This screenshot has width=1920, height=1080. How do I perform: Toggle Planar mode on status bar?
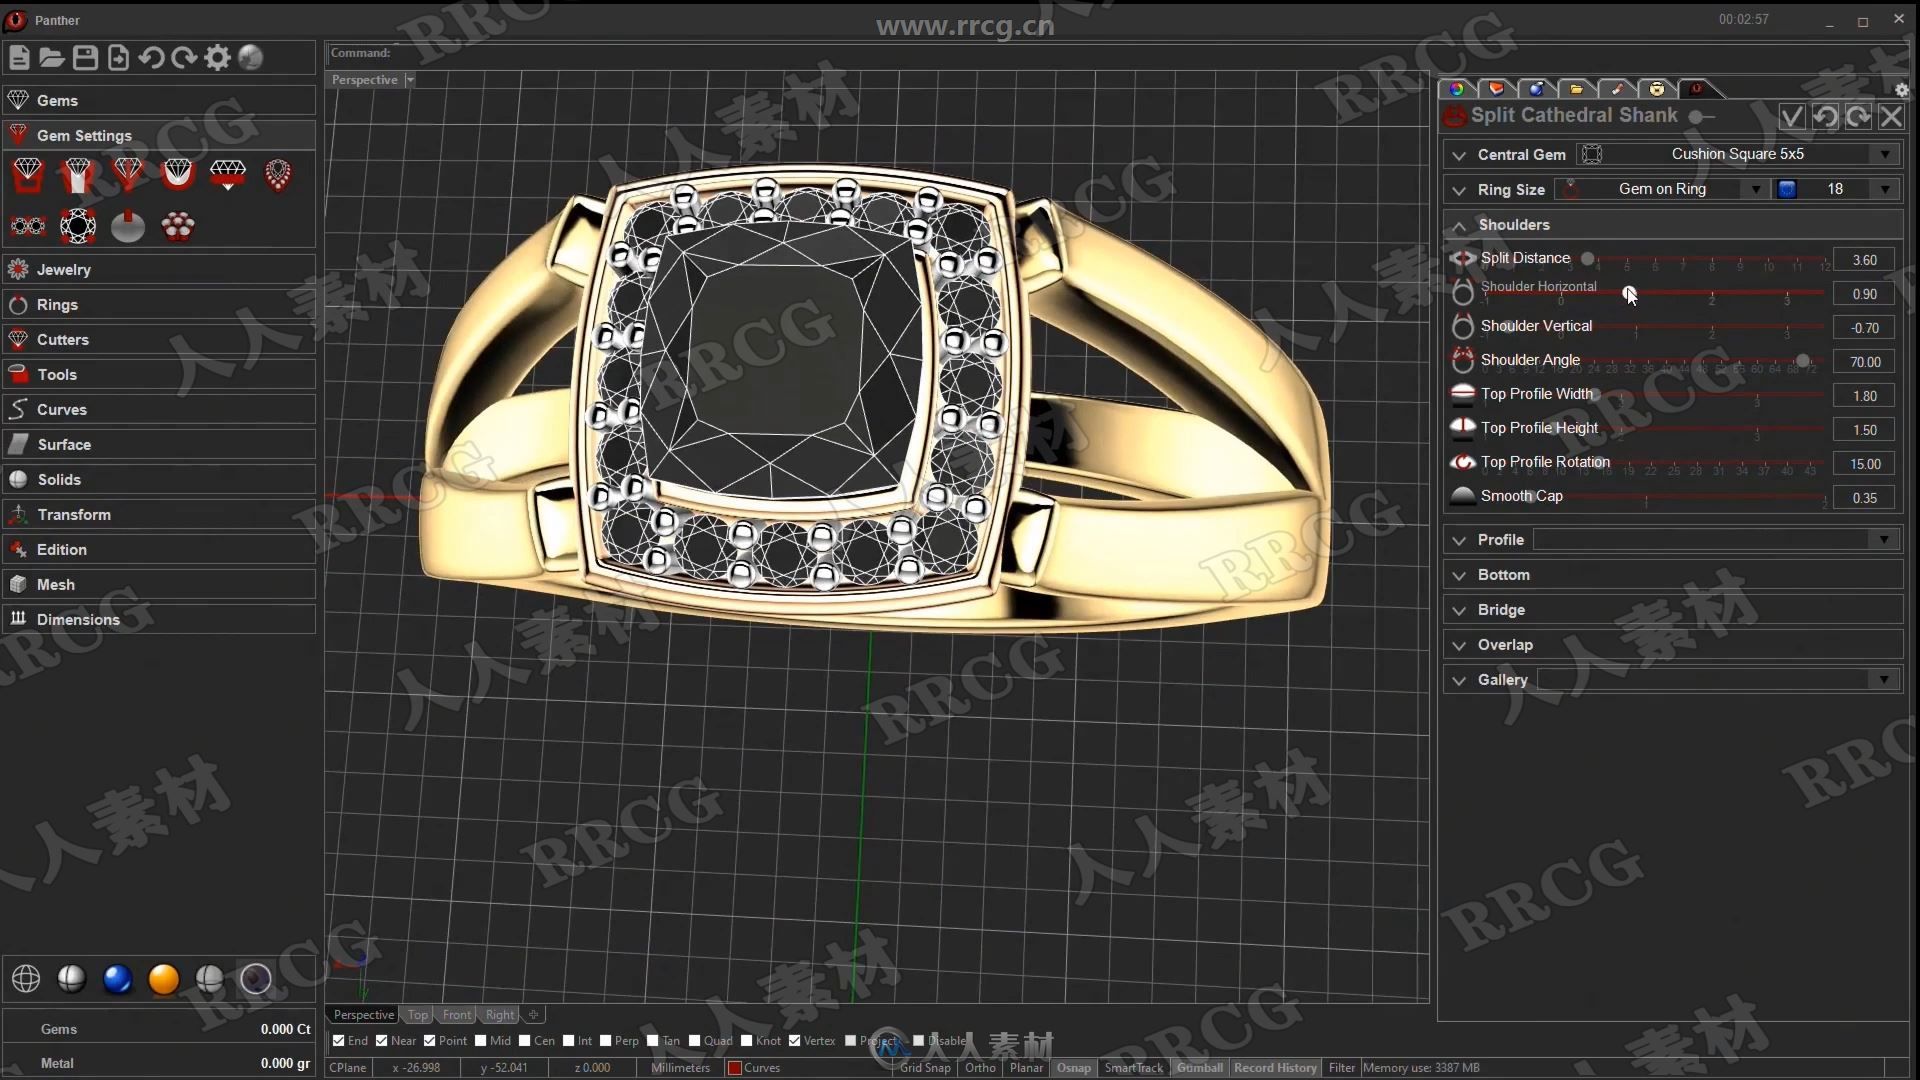coord(1027,1068)
